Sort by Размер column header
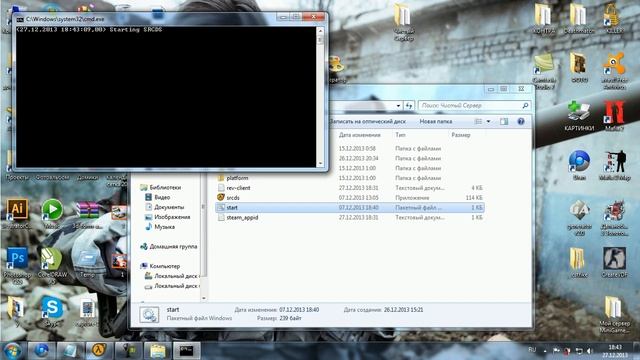640x360 pixels. 461,135
